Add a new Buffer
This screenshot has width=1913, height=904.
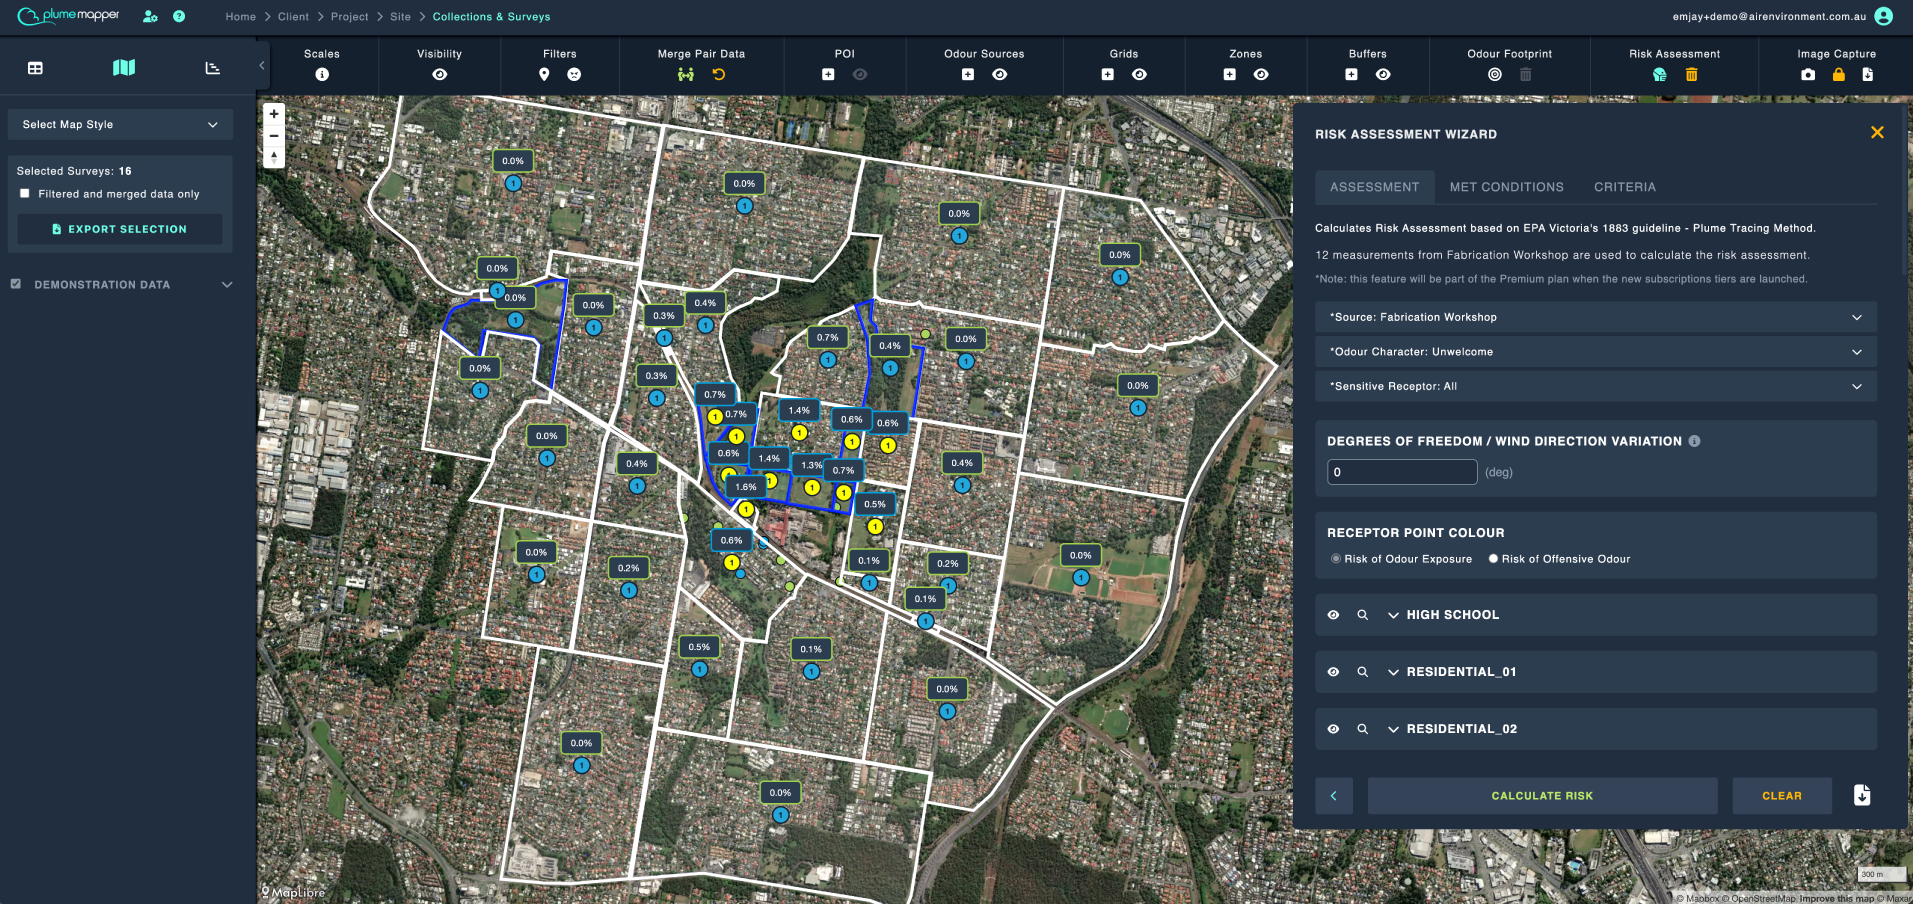point(1351,75)
